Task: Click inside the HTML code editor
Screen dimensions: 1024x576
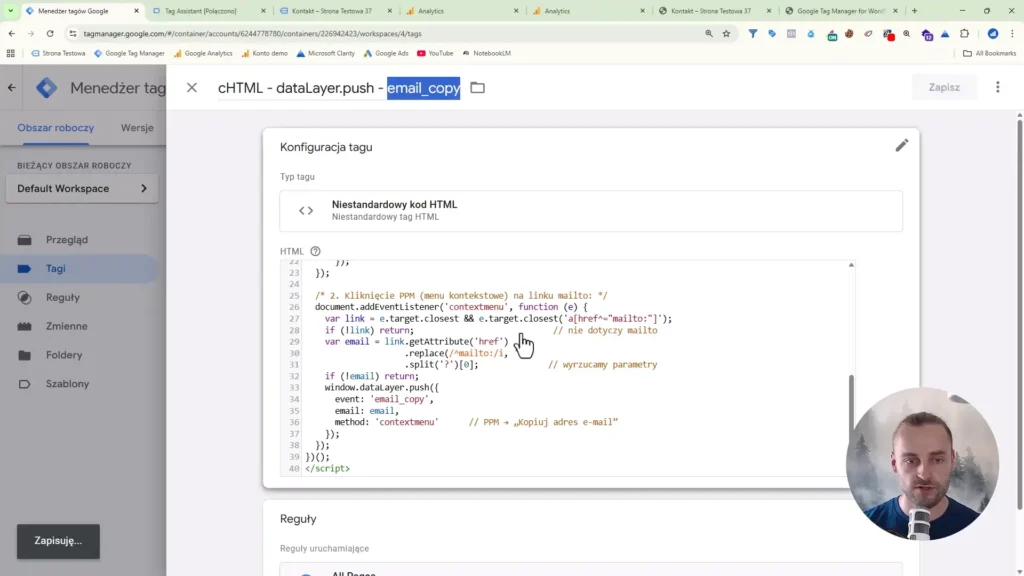Action: [x=567, y=368]
